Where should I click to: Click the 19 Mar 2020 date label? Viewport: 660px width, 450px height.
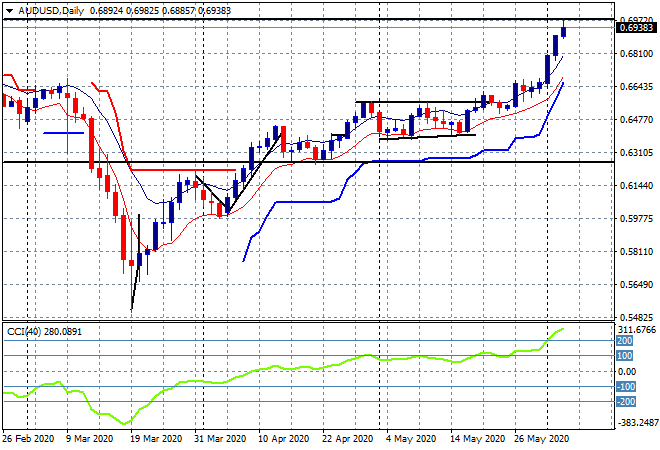(x=156, y=439)
